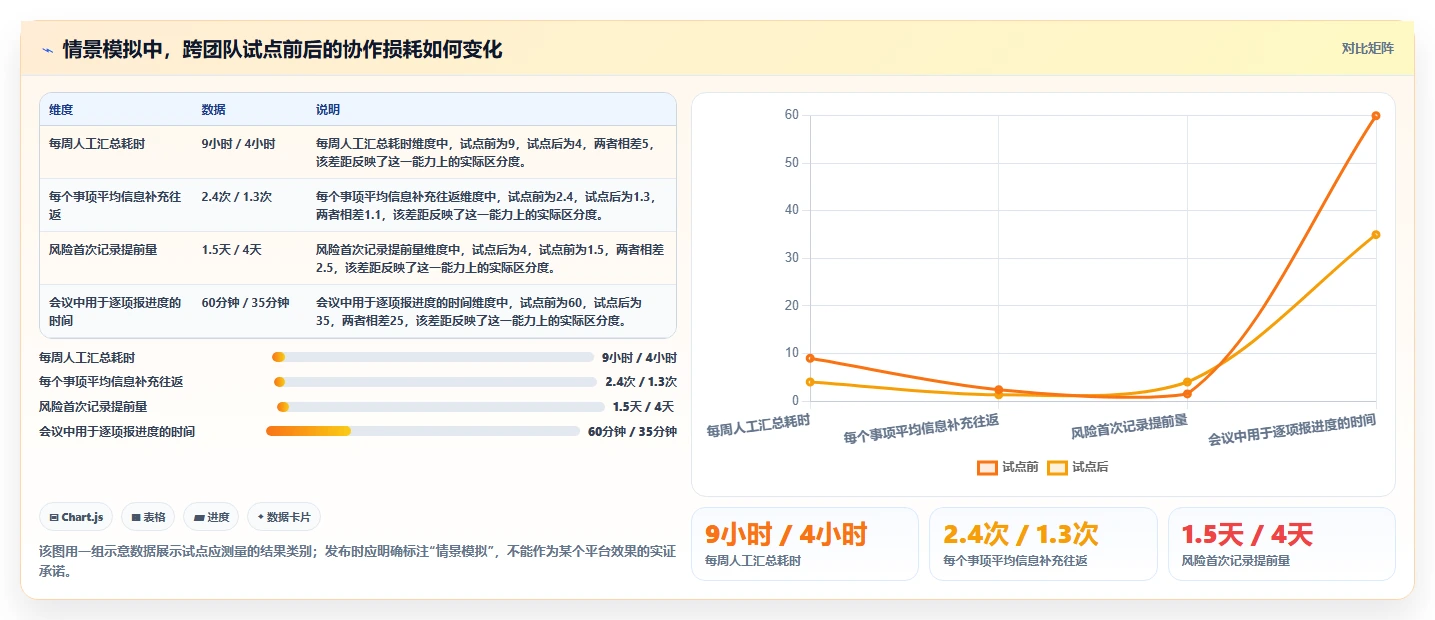Click the 试点前 data point at 60
1435x620 pixels.
click(x=1376, y=116)
